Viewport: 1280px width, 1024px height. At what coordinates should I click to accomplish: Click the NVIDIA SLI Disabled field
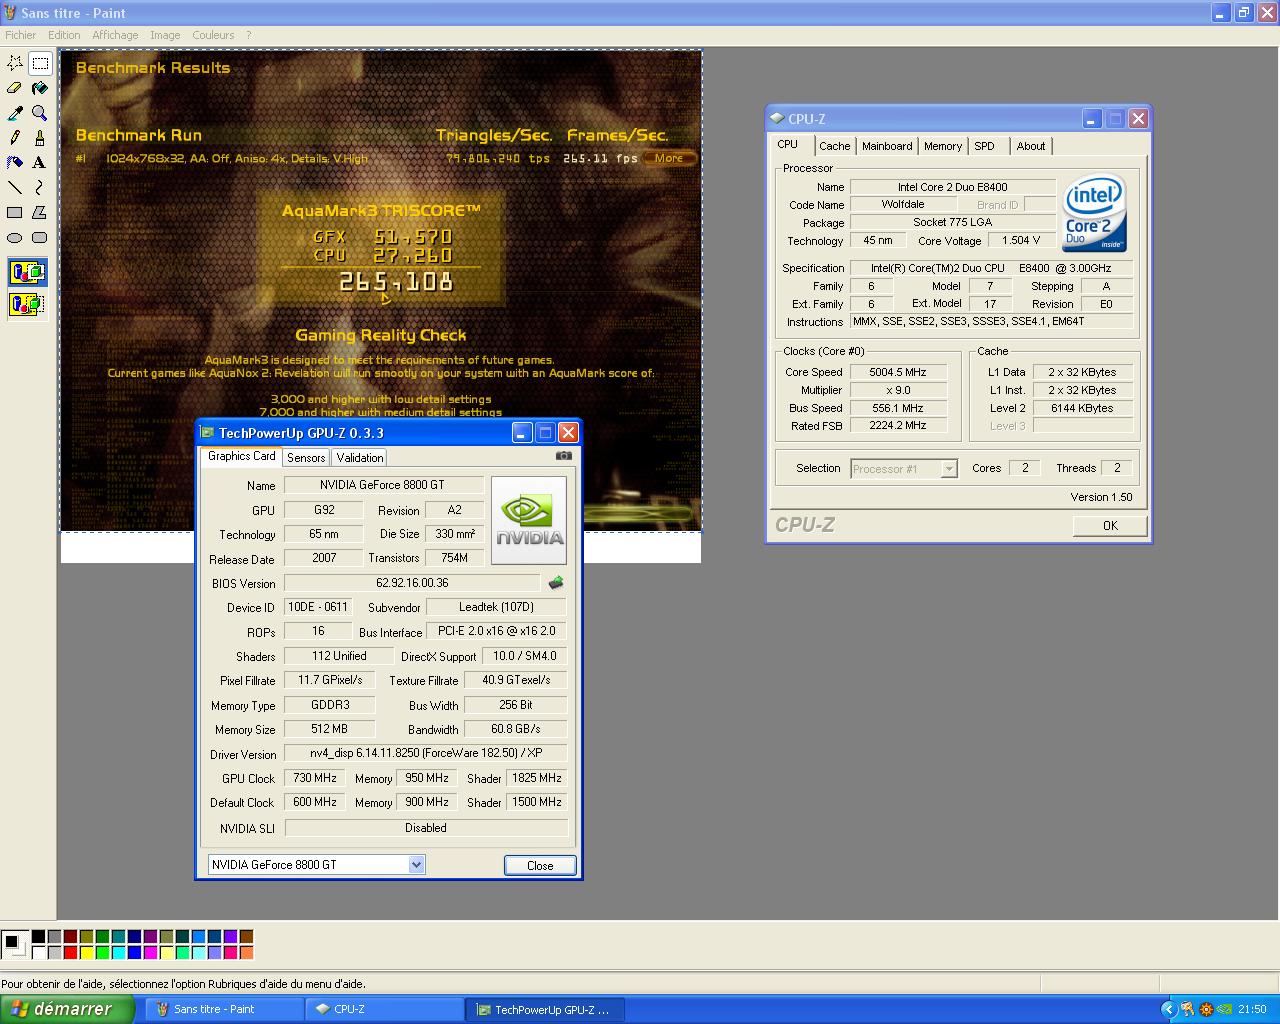[426, 828]
